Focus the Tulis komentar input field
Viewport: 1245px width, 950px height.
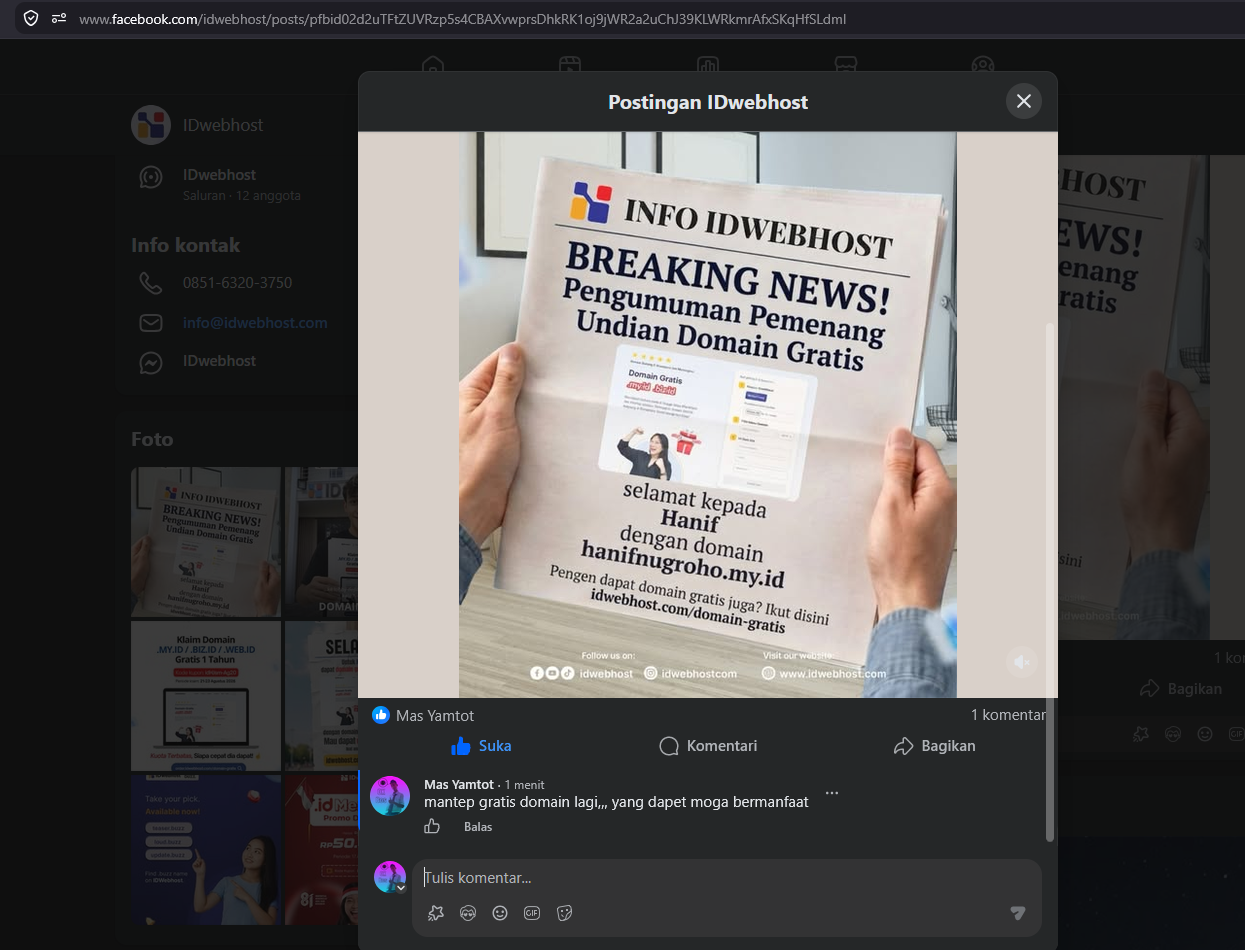[x=727, y=878]
